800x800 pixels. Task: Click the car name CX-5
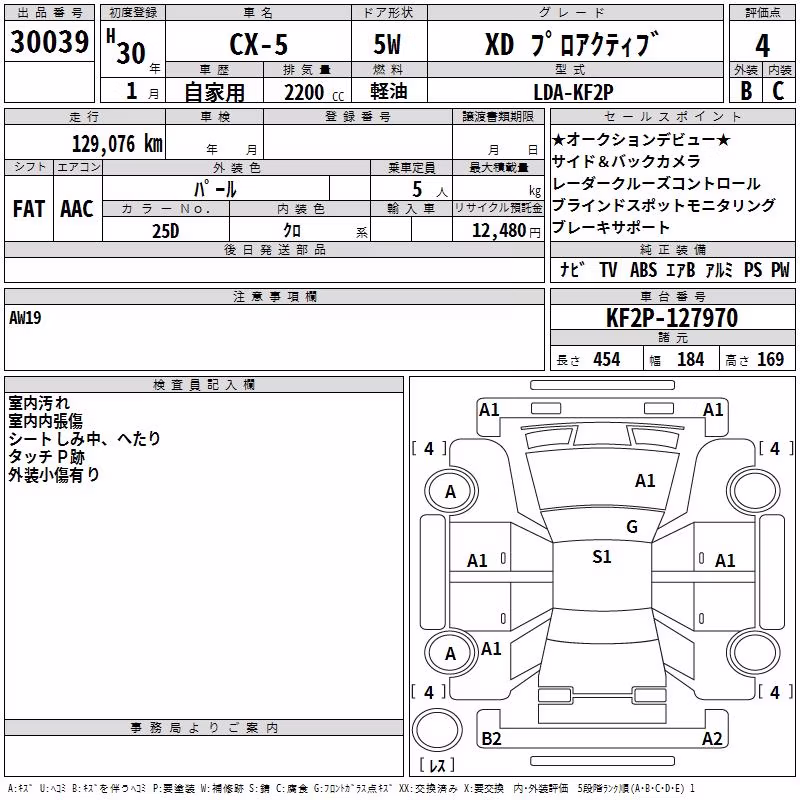[259, 44]
